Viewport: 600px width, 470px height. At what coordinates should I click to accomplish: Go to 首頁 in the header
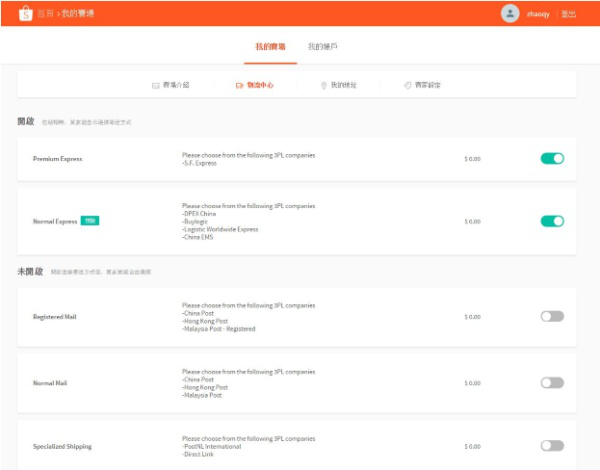point(45,14)
